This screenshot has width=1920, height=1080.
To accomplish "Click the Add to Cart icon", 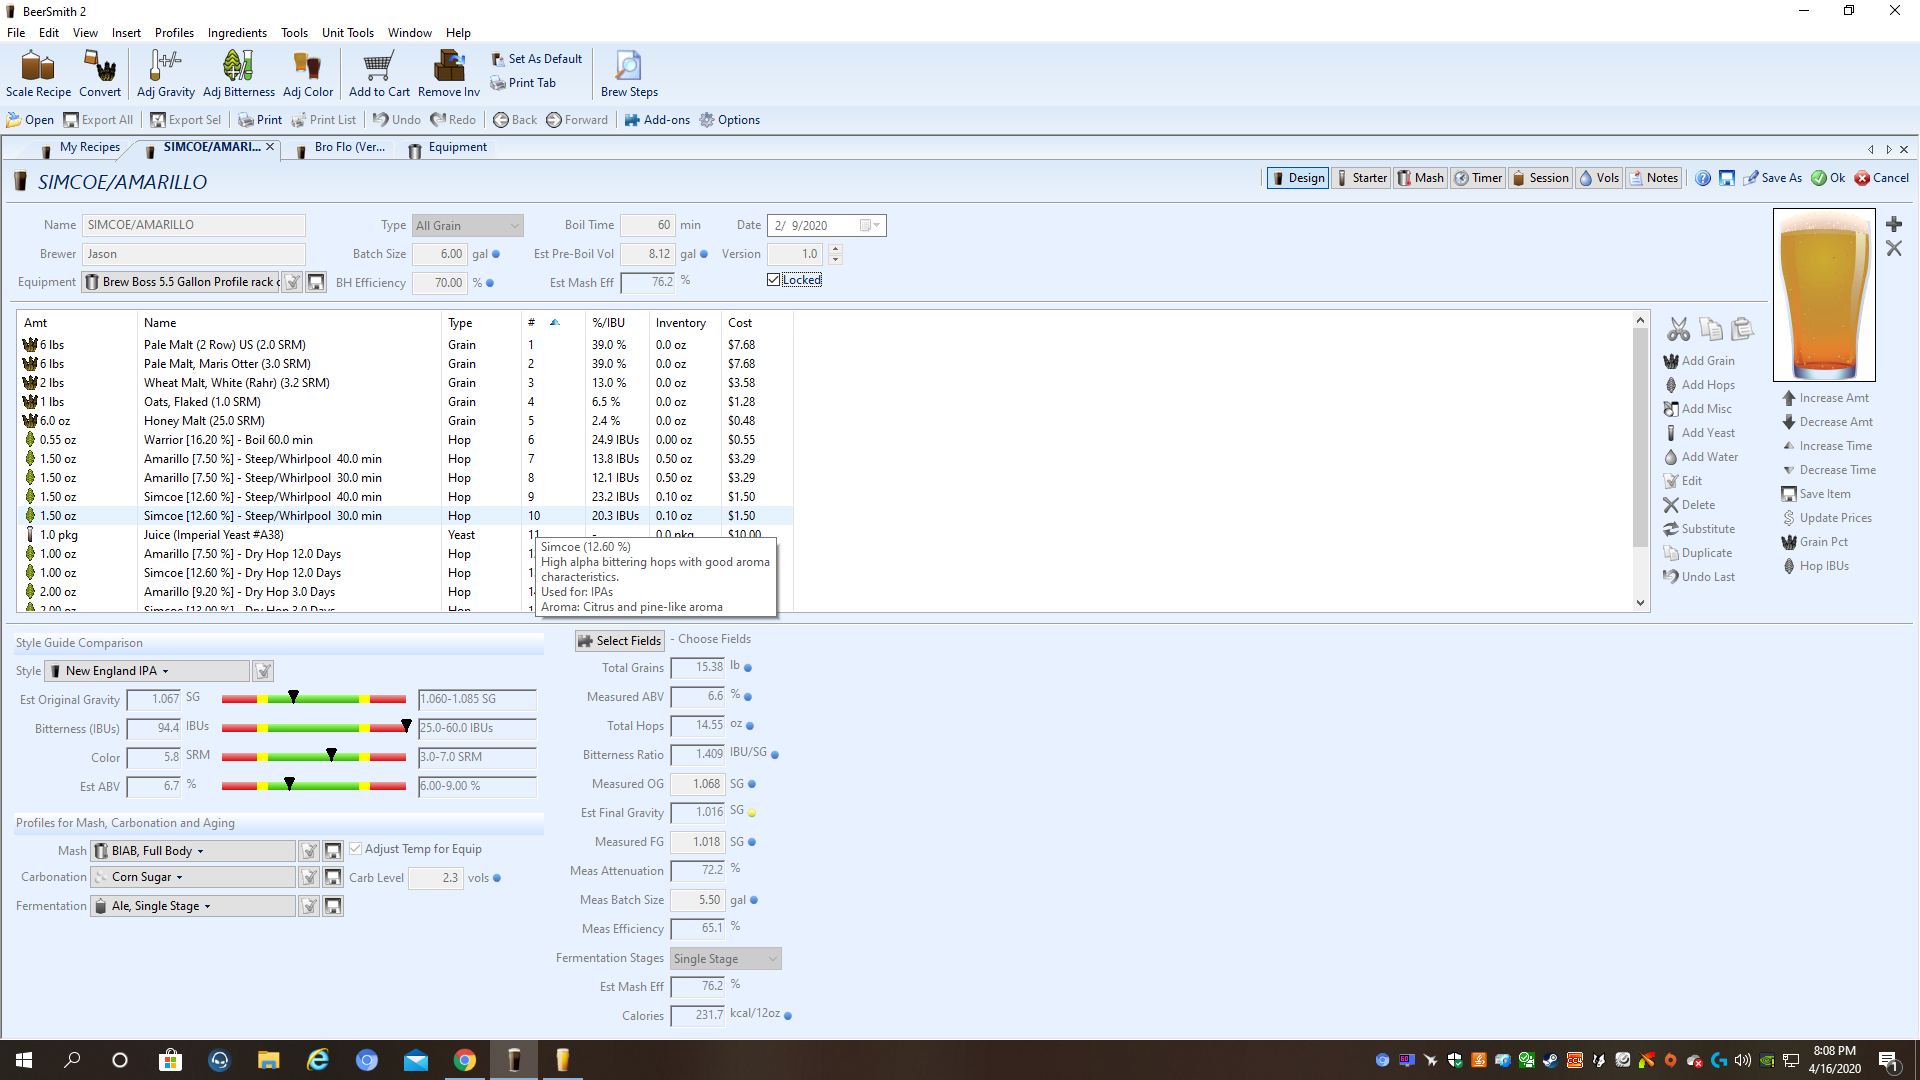I will click(379, 74).
